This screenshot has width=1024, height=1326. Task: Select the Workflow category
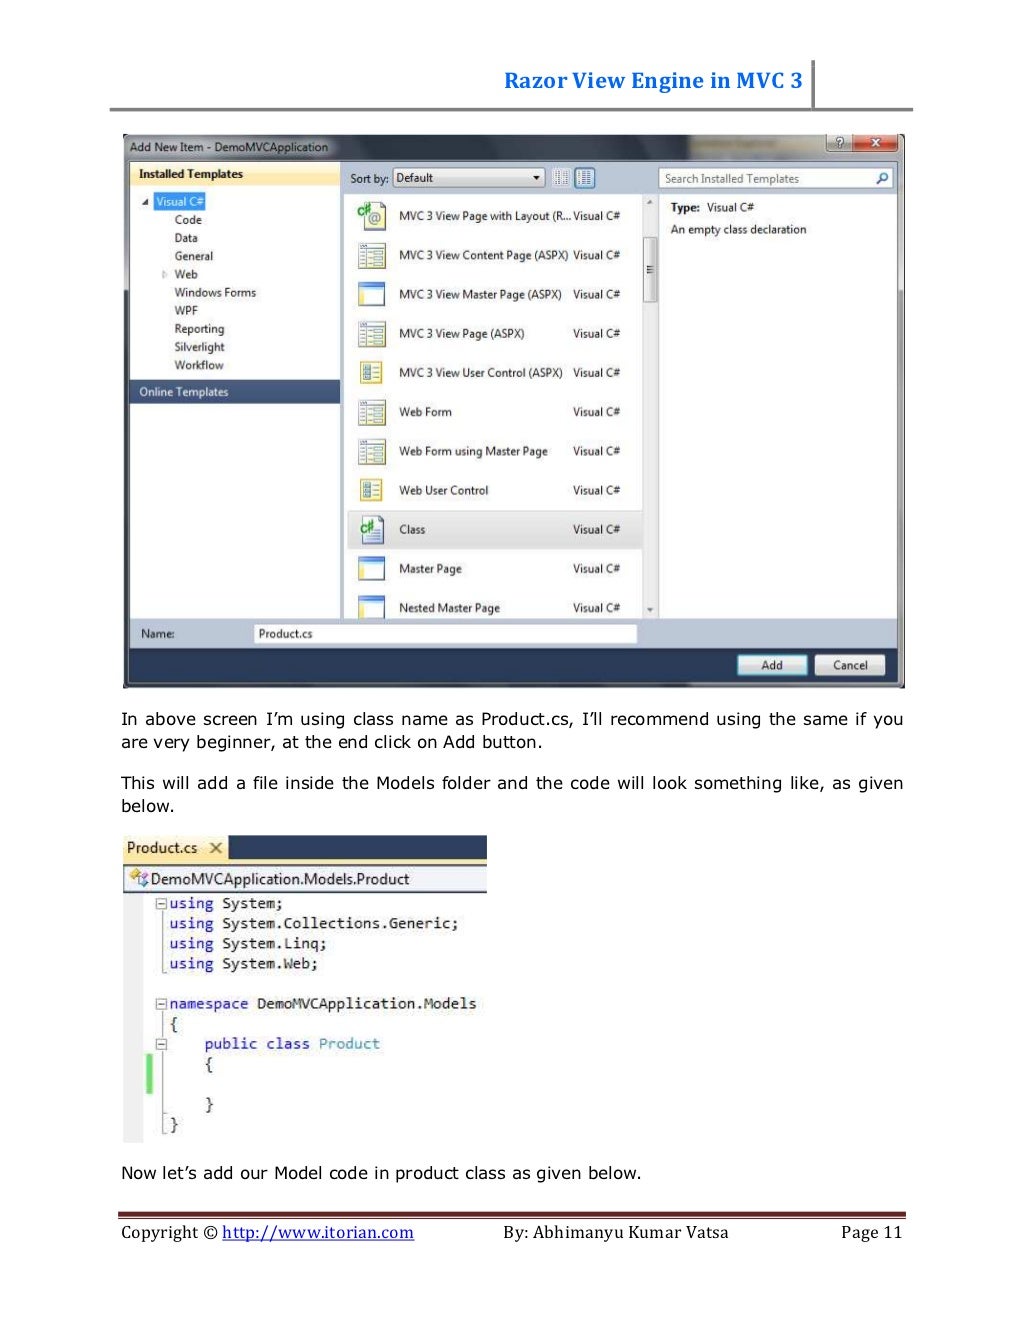[x=199, y=365]
